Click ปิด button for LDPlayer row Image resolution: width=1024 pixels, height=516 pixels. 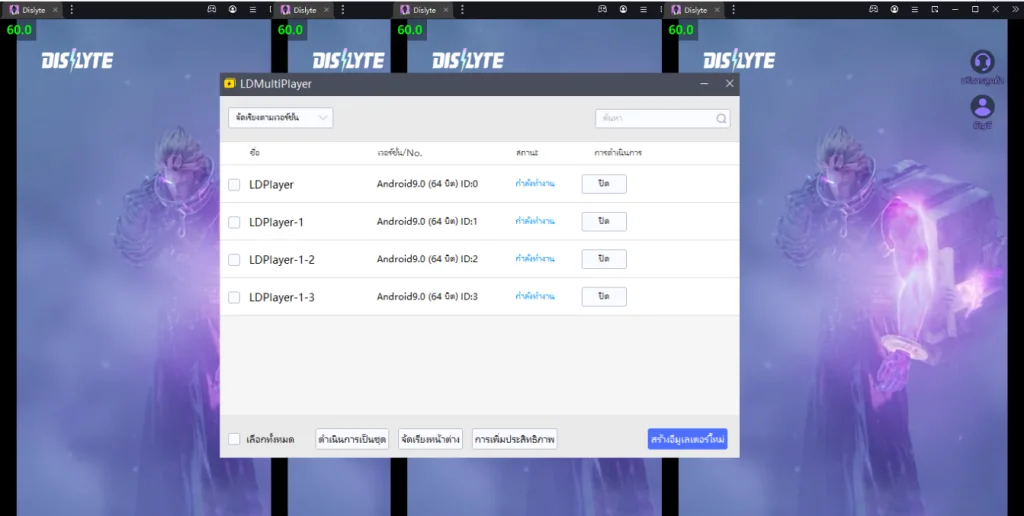(604, 184)
